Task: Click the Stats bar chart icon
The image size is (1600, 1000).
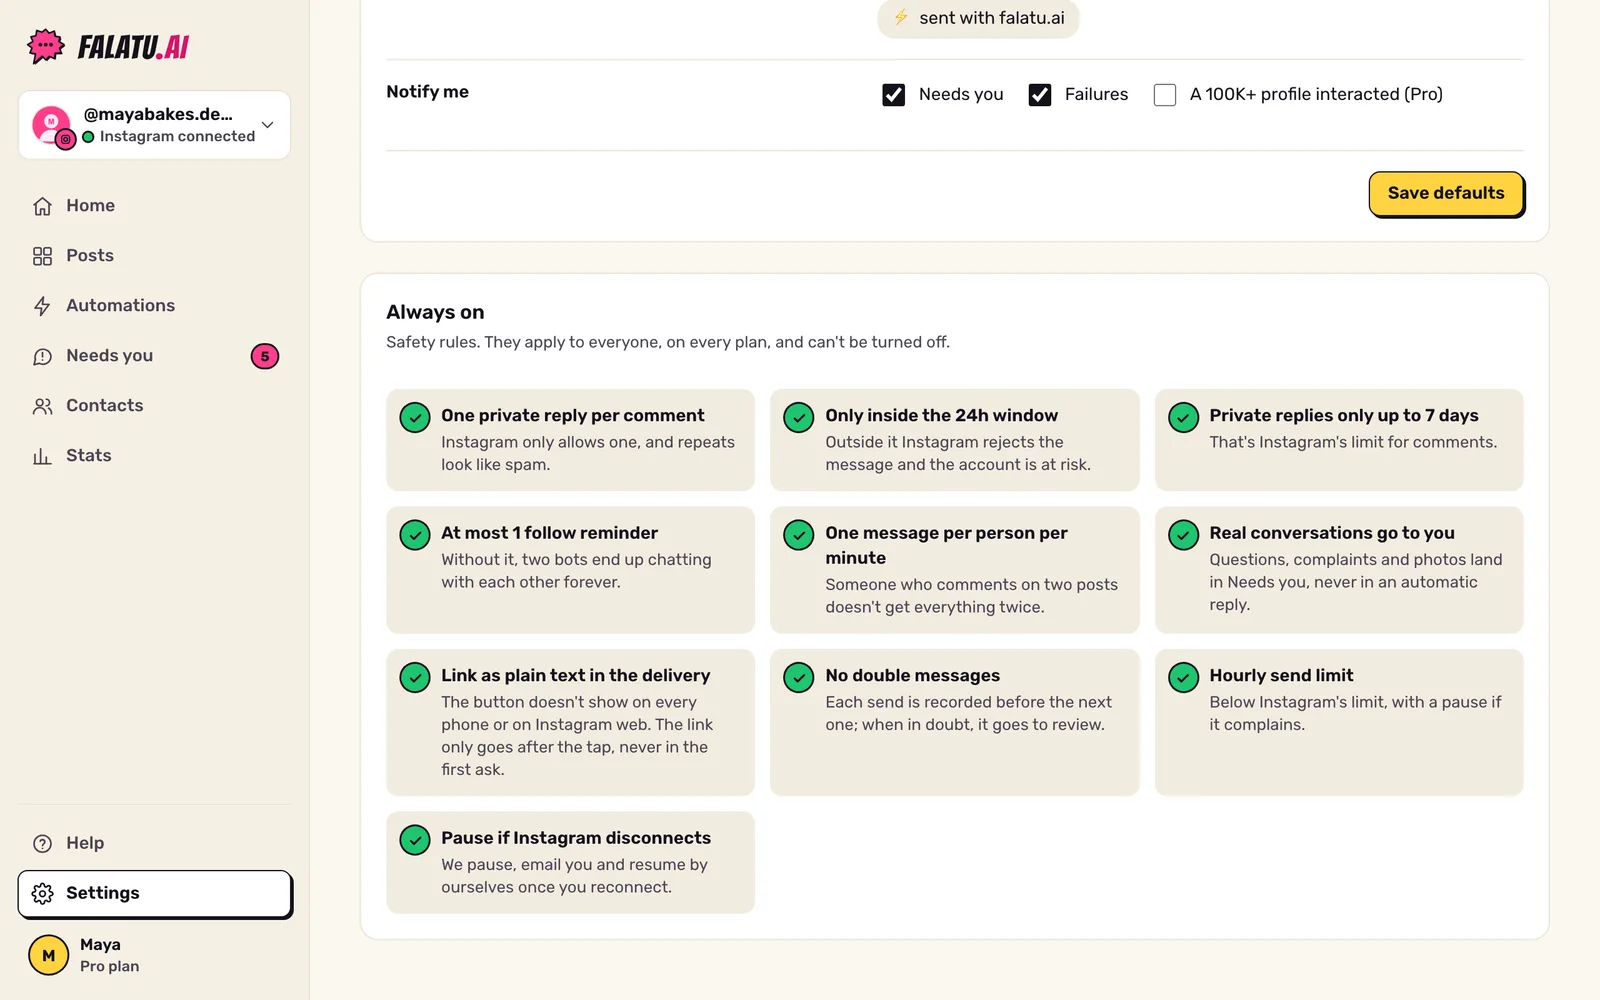Action: tap(42, 456)
